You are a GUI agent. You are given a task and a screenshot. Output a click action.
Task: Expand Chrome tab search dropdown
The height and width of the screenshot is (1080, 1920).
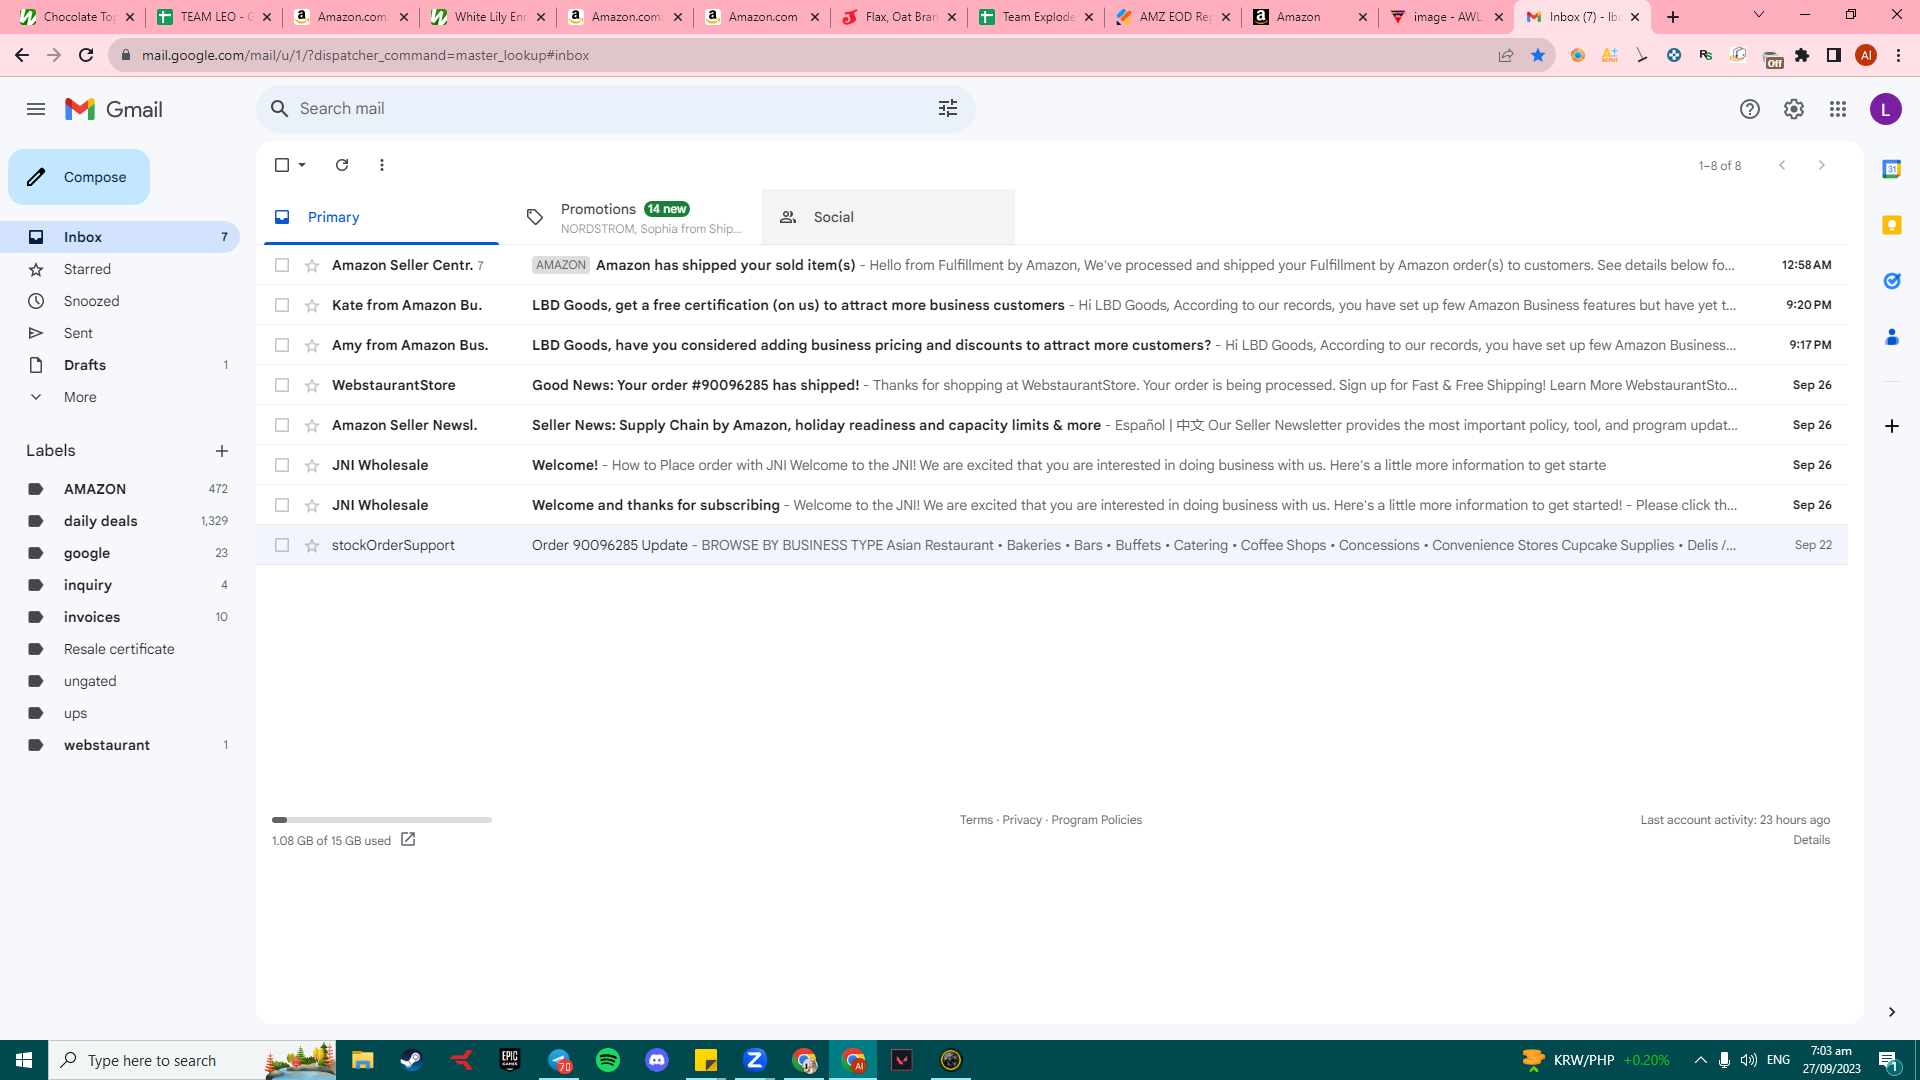[1759, 15]
